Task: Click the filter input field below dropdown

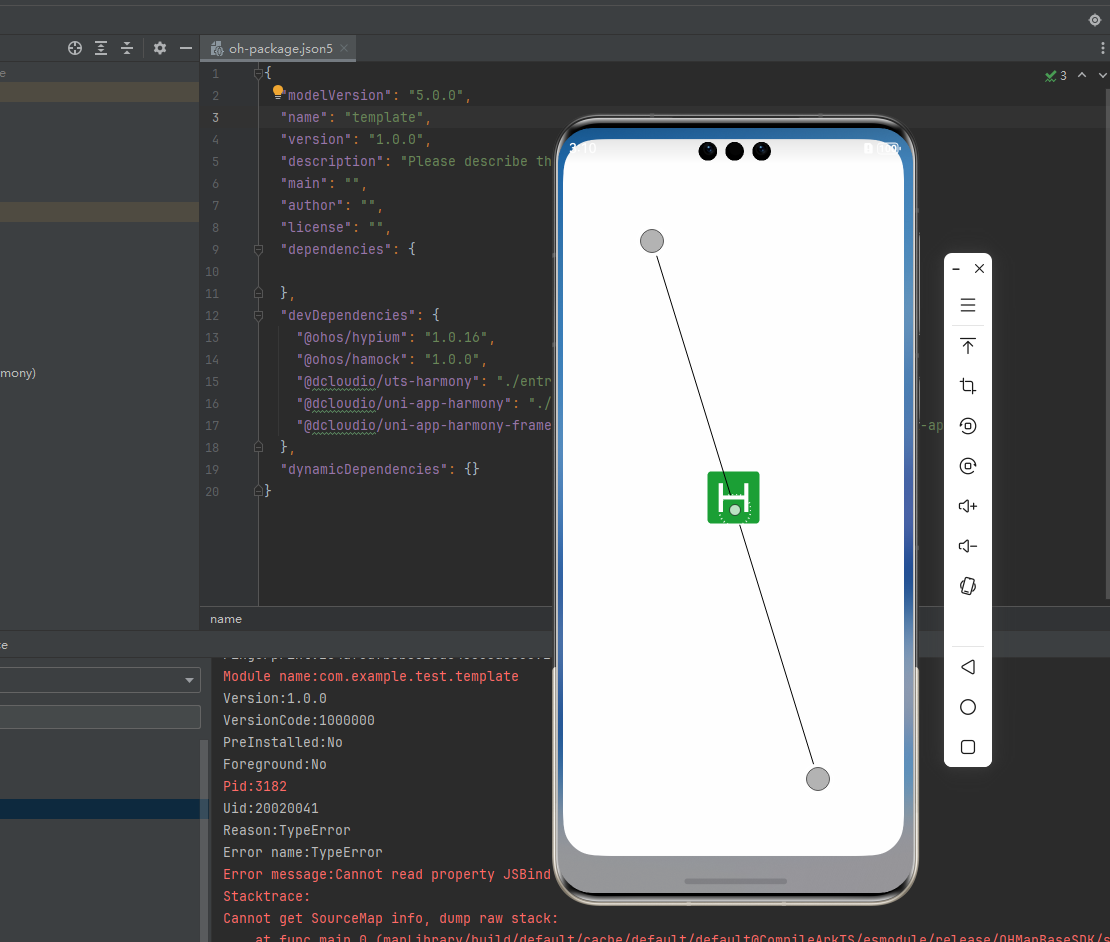Action: click(x=99, y=717)
